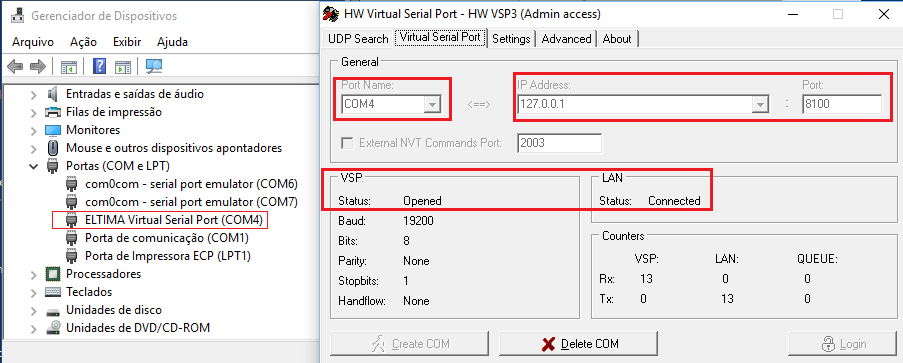Open the Port Name COM4 dropdown
This screenshot has height=363, width=903.
pyautogui.click(x=432, y=104)
